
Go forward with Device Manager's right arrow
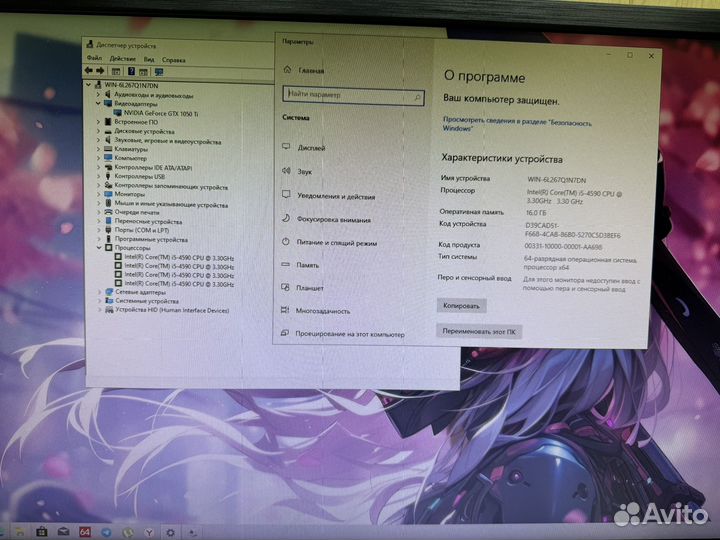(x=100, y=71)
